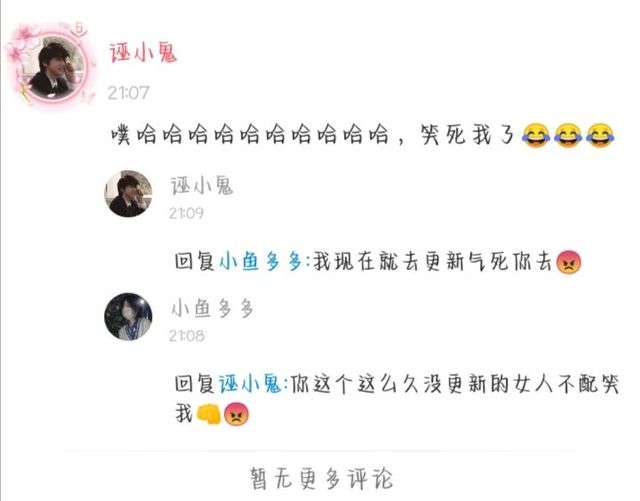Click the 暂无更多评论 footer text
Image resolution: width=640 pixels, height=501 pixels.
tap(322, 478)
